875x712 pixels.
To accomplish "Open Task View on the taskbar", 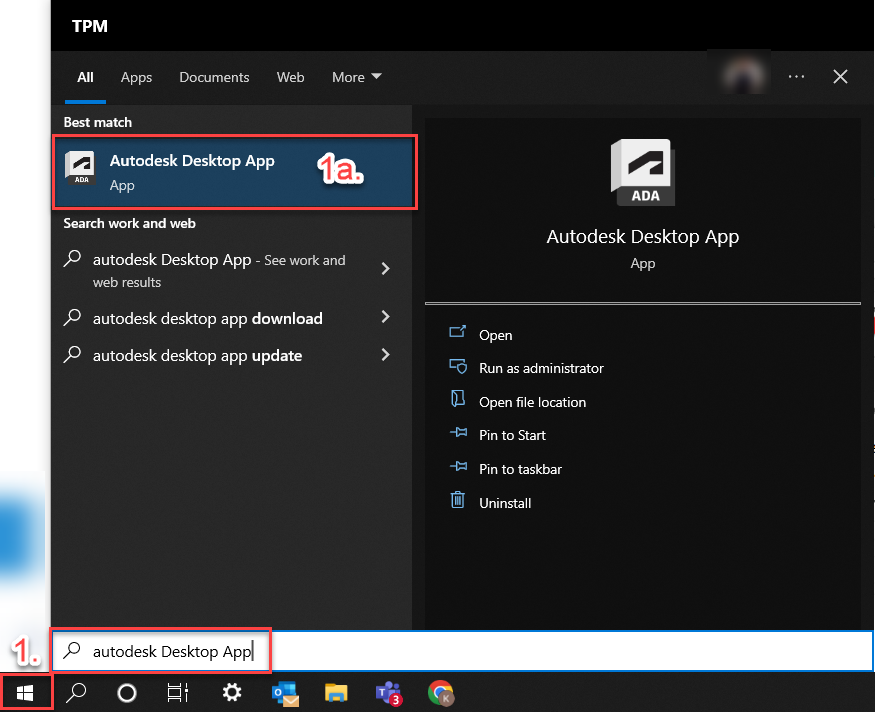I will pyautogui.click(x=178, y=692).
